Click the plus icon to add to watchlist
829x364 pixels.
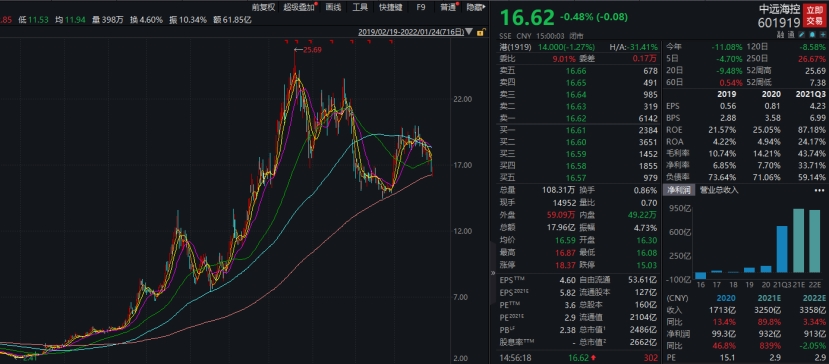[x=823, y=34]
